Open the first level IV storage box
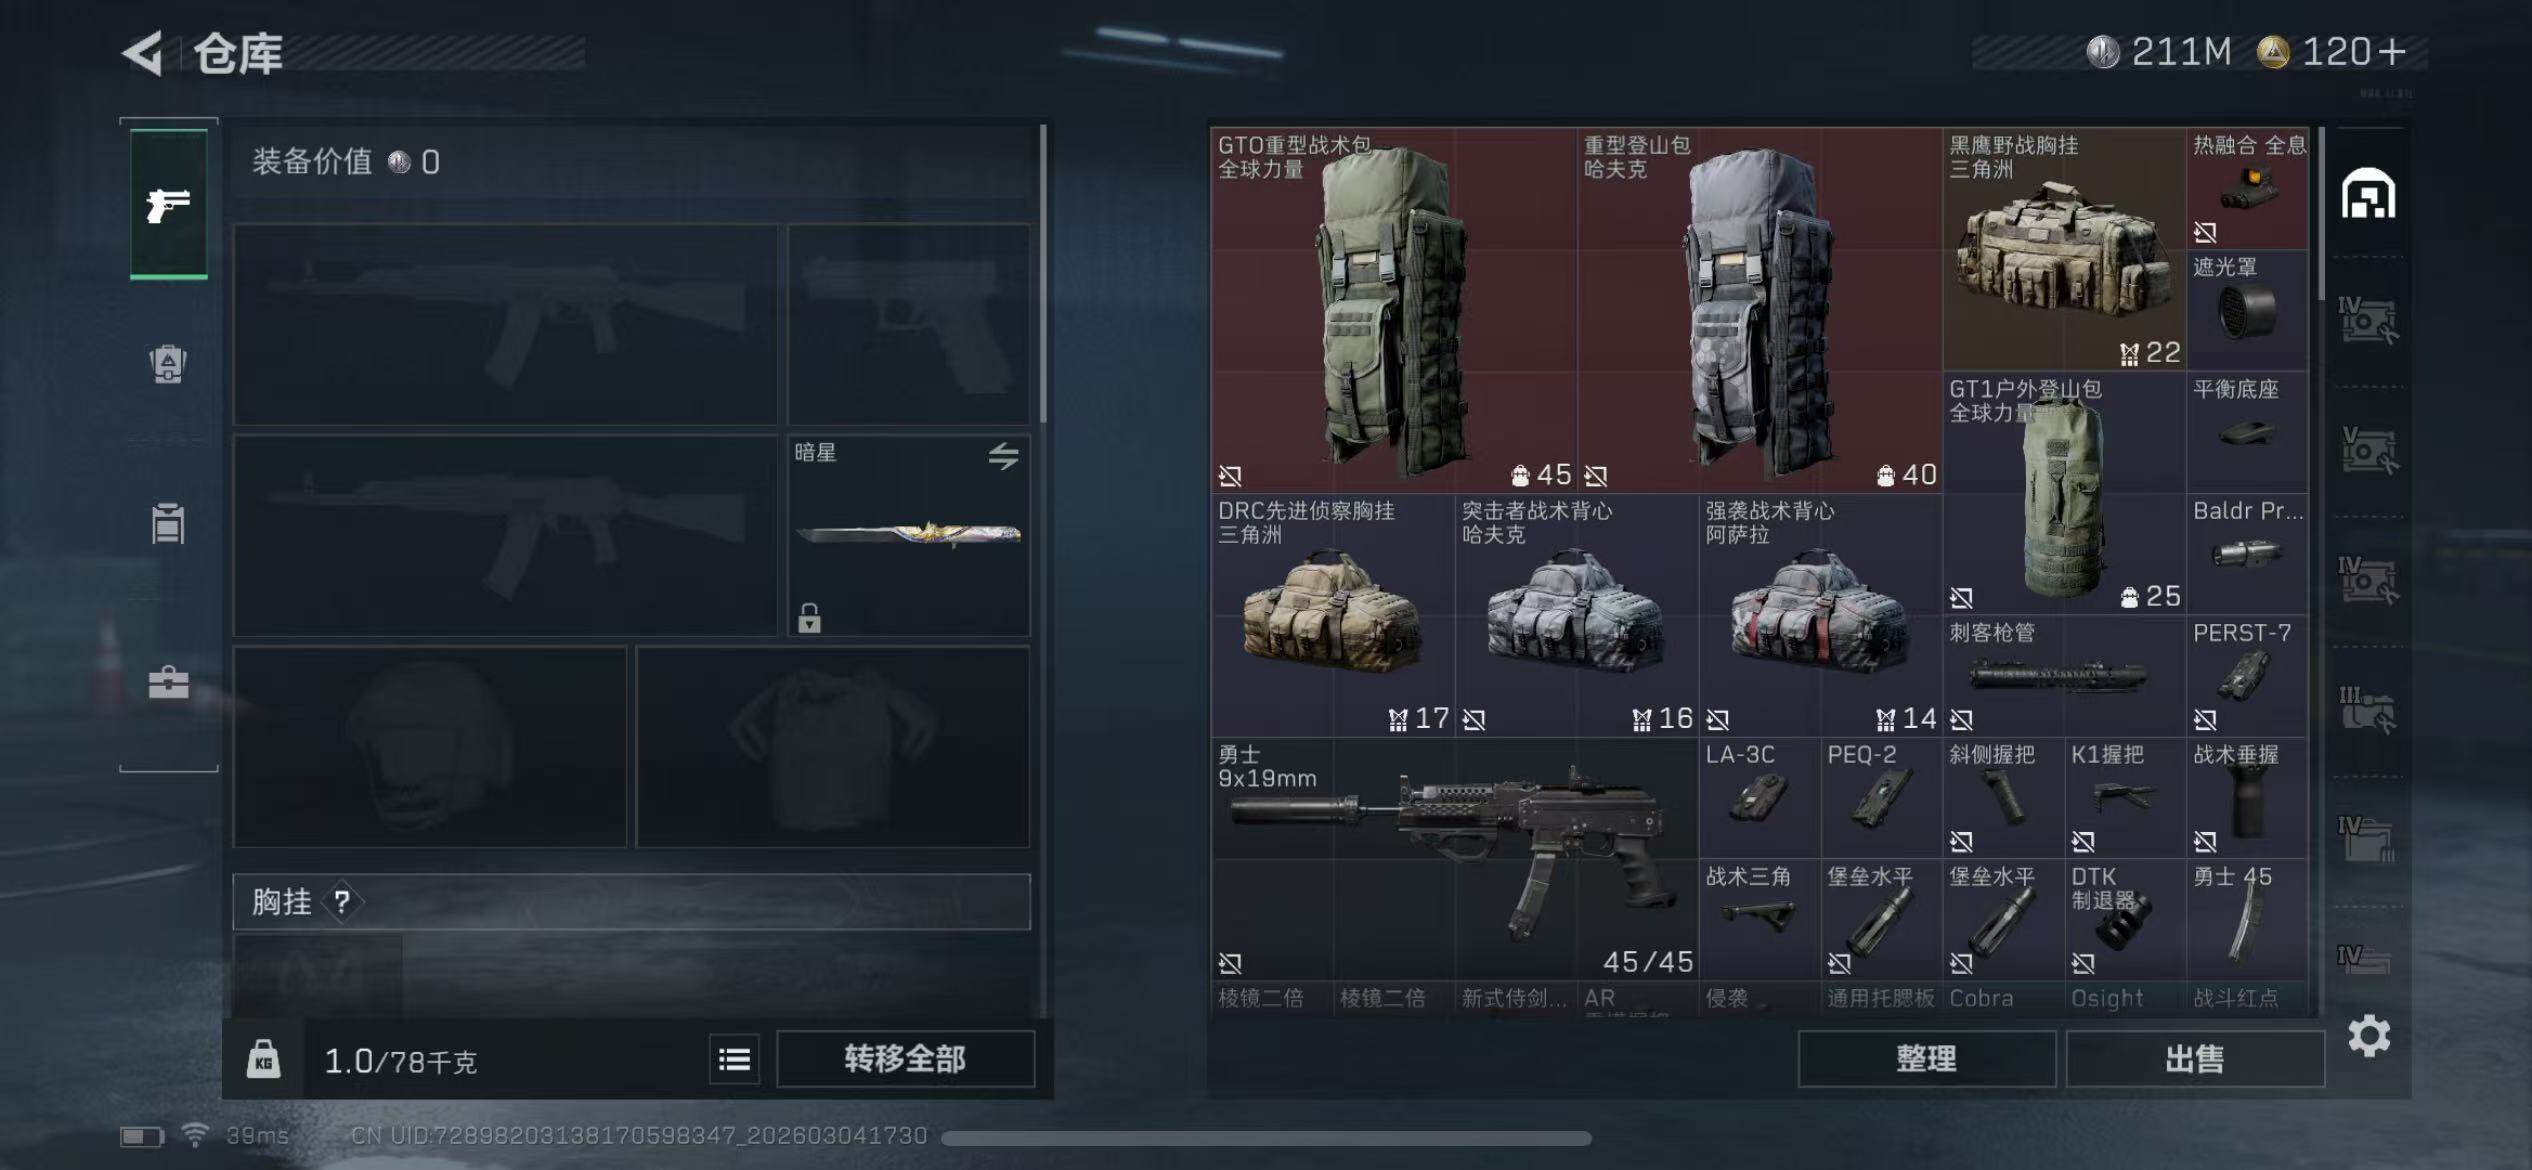Image resolution: width=2532 pixels, height=1170 pixels. point(2368,320)
